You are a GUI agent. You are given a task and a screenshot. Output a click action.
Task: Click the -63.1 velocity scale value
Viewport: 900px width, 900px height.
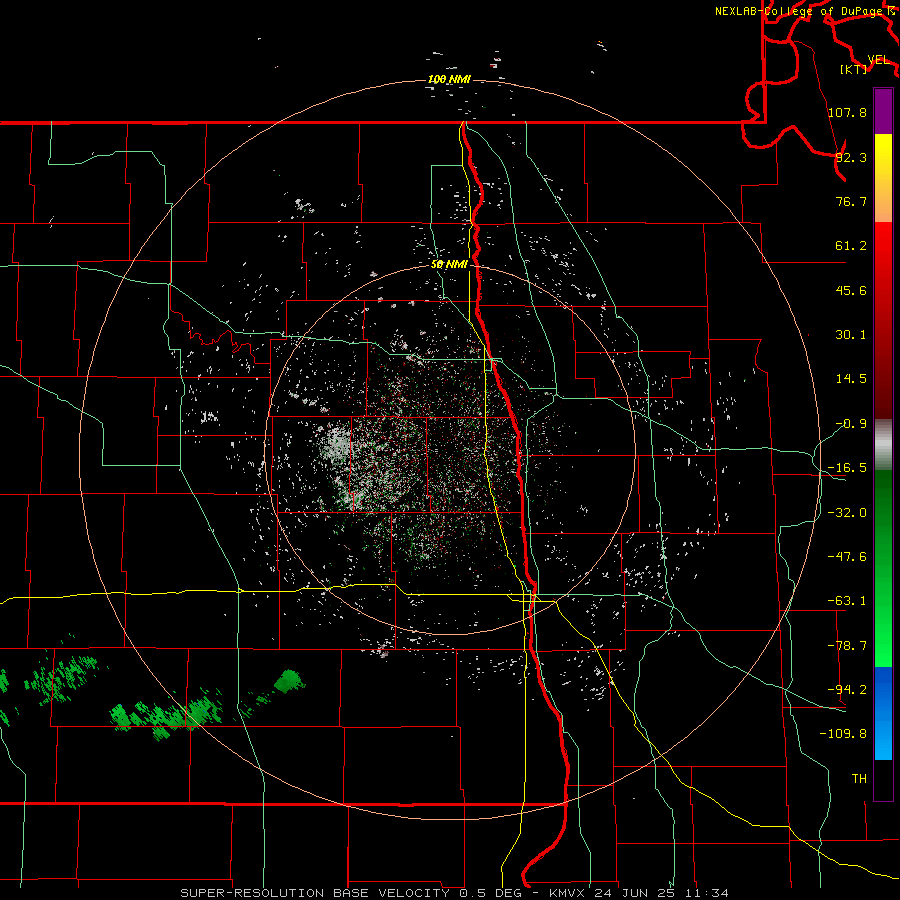coord(847,601)
